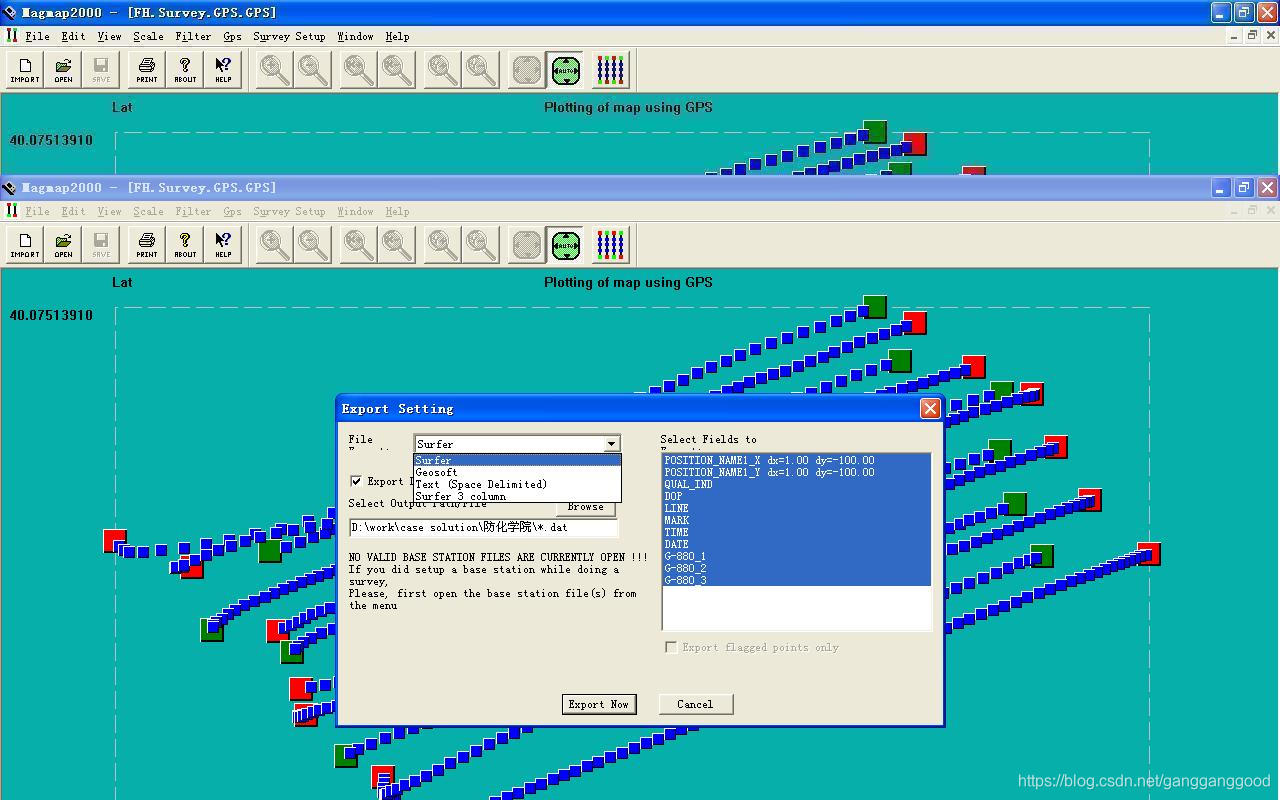Click the PRINT toolbar icon
The height and width of the screenshot is (800, 1280).
click(x=145, y=244)
